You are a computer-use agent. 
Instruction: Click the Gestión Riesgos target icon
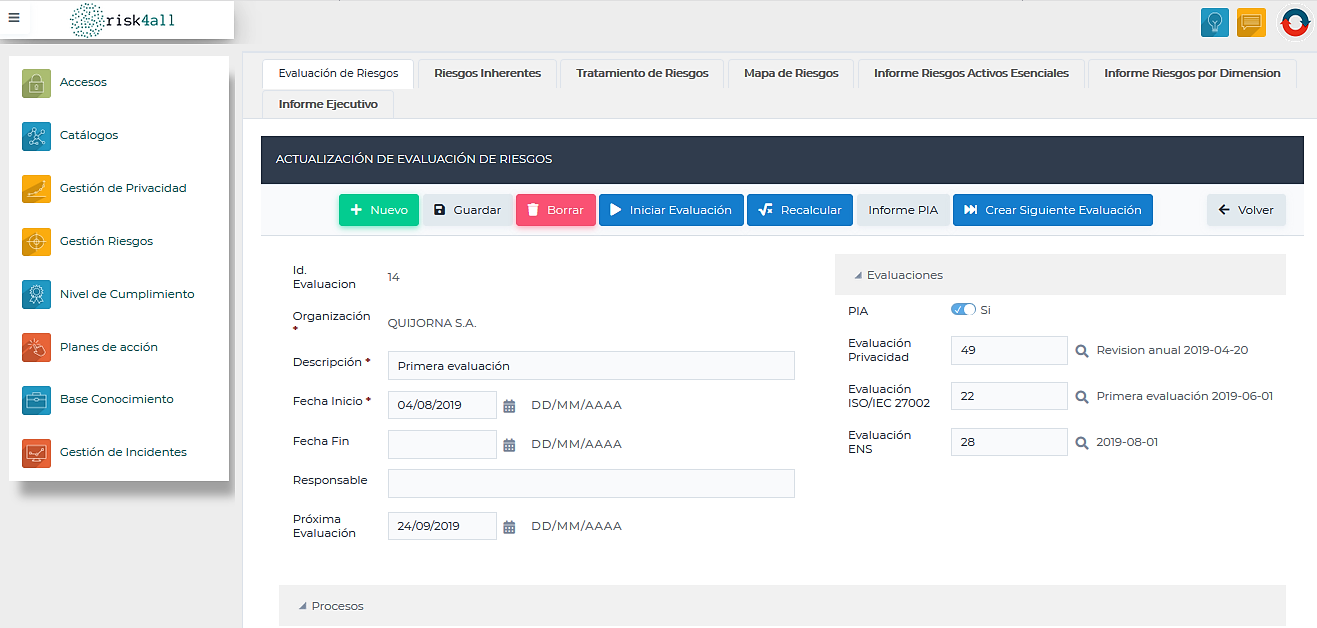tap(37, 241)
